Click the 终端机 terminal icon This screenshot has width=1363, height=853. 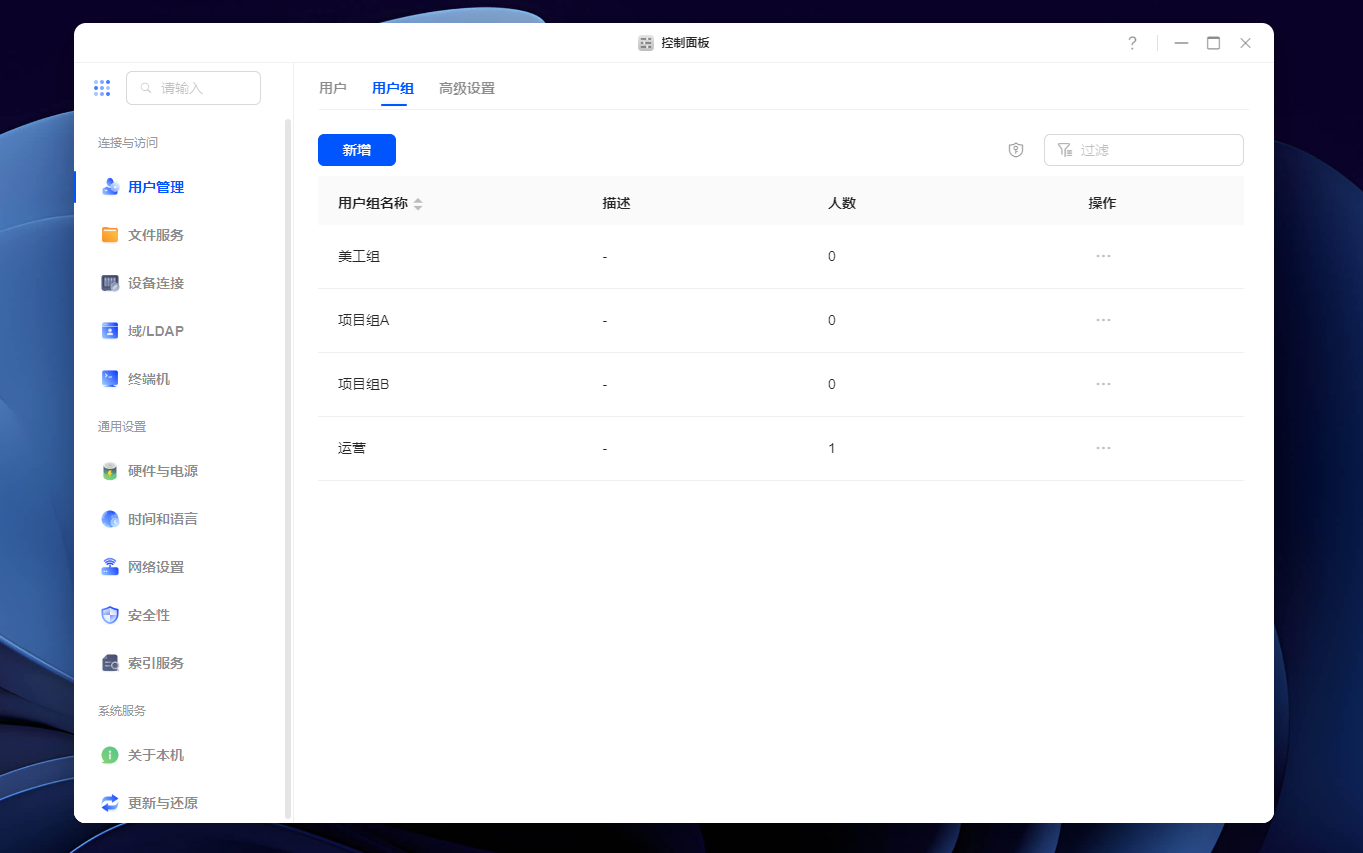click(x=110, y=379)
